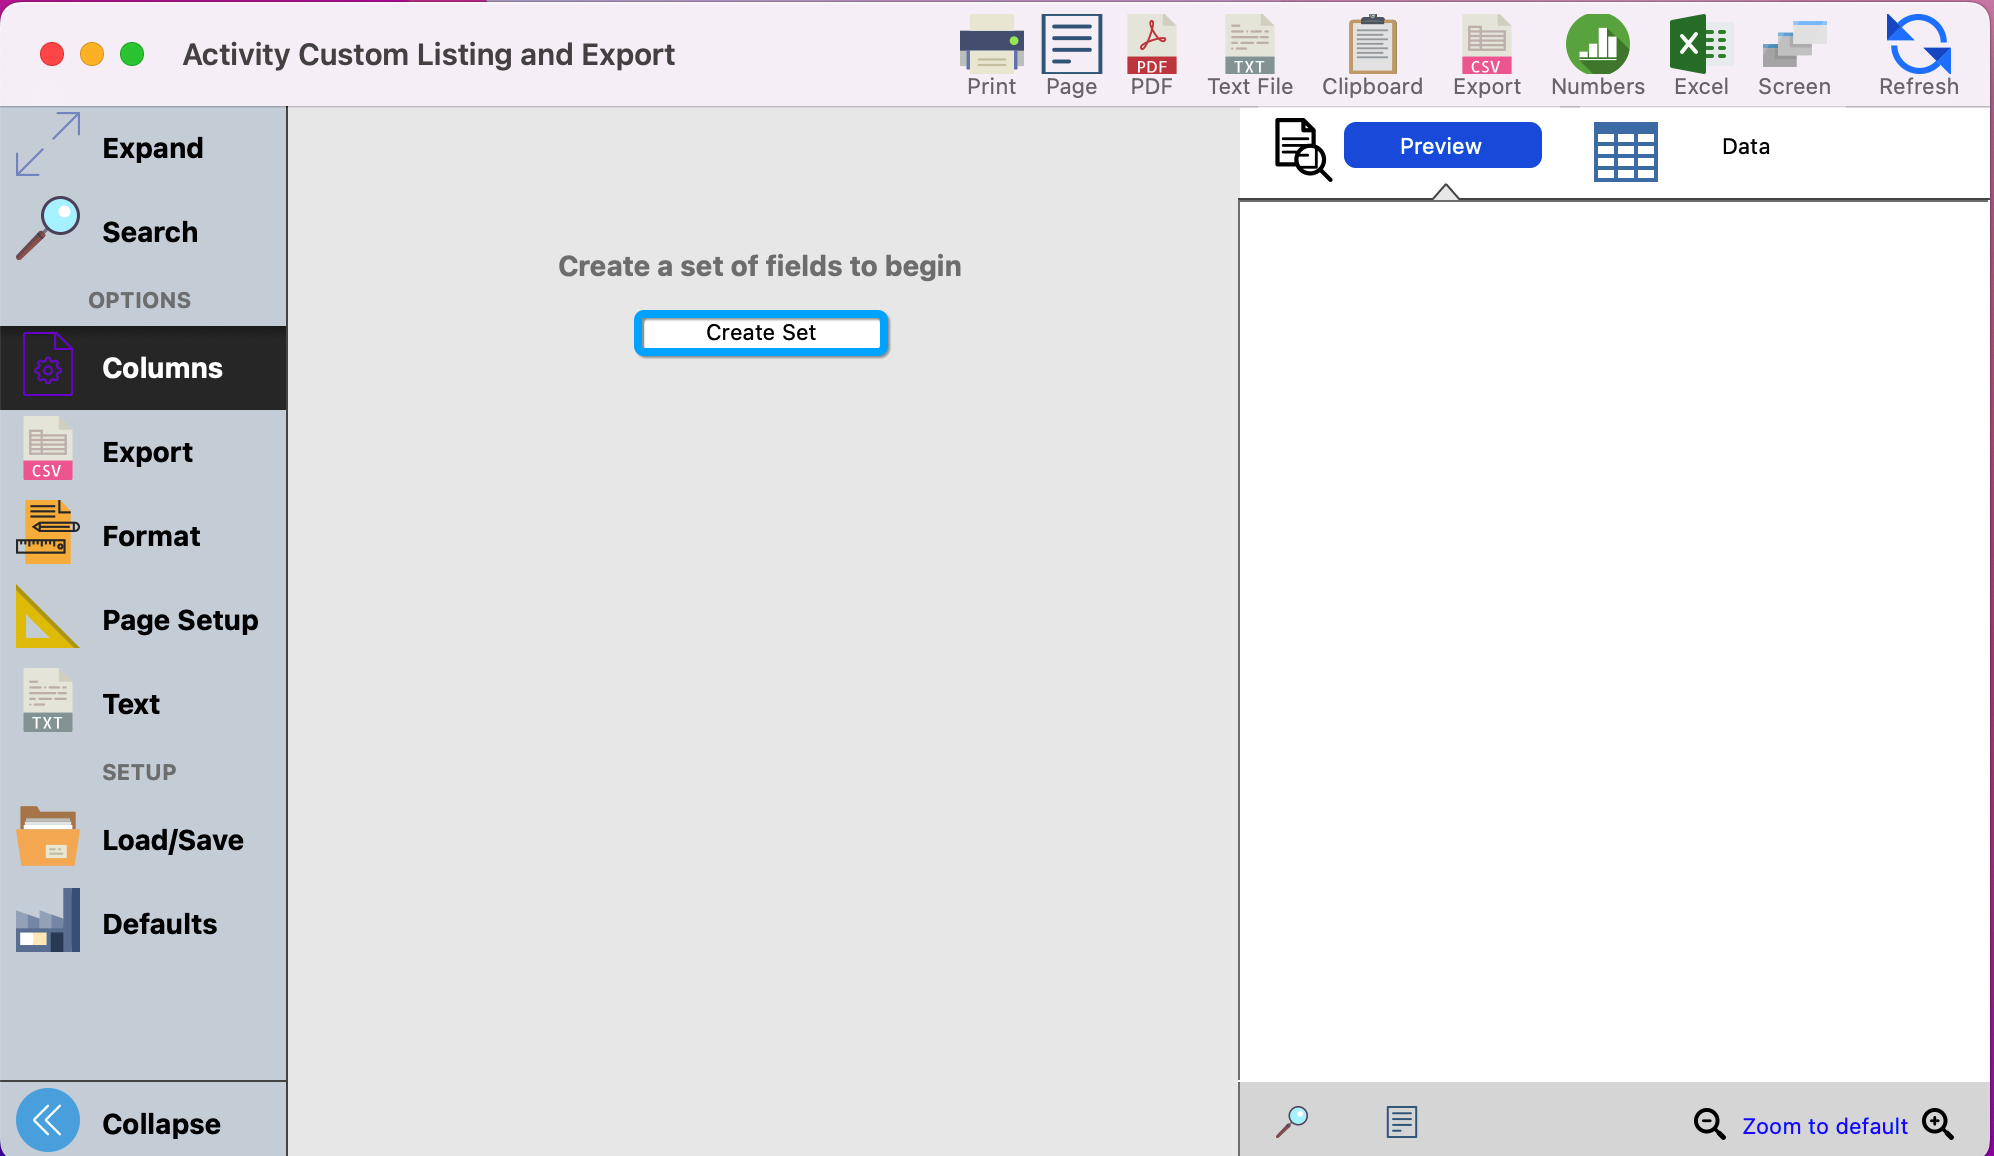Viewport: 1994px width, 1156px height.
Task: Zoom in using the plus magnifier
Action: click(1937, 1124)
